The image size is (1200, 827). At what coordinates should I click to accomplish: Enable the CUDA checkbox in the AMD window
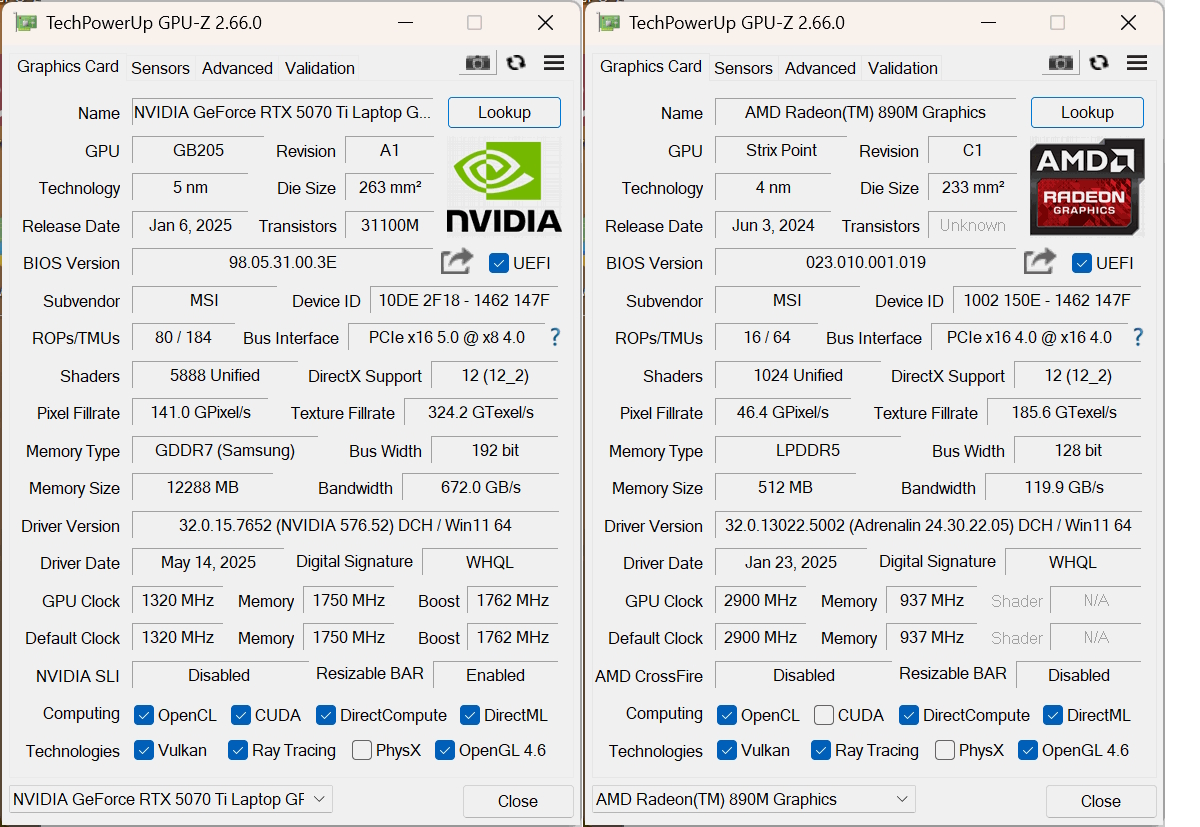tap(824, 715)
